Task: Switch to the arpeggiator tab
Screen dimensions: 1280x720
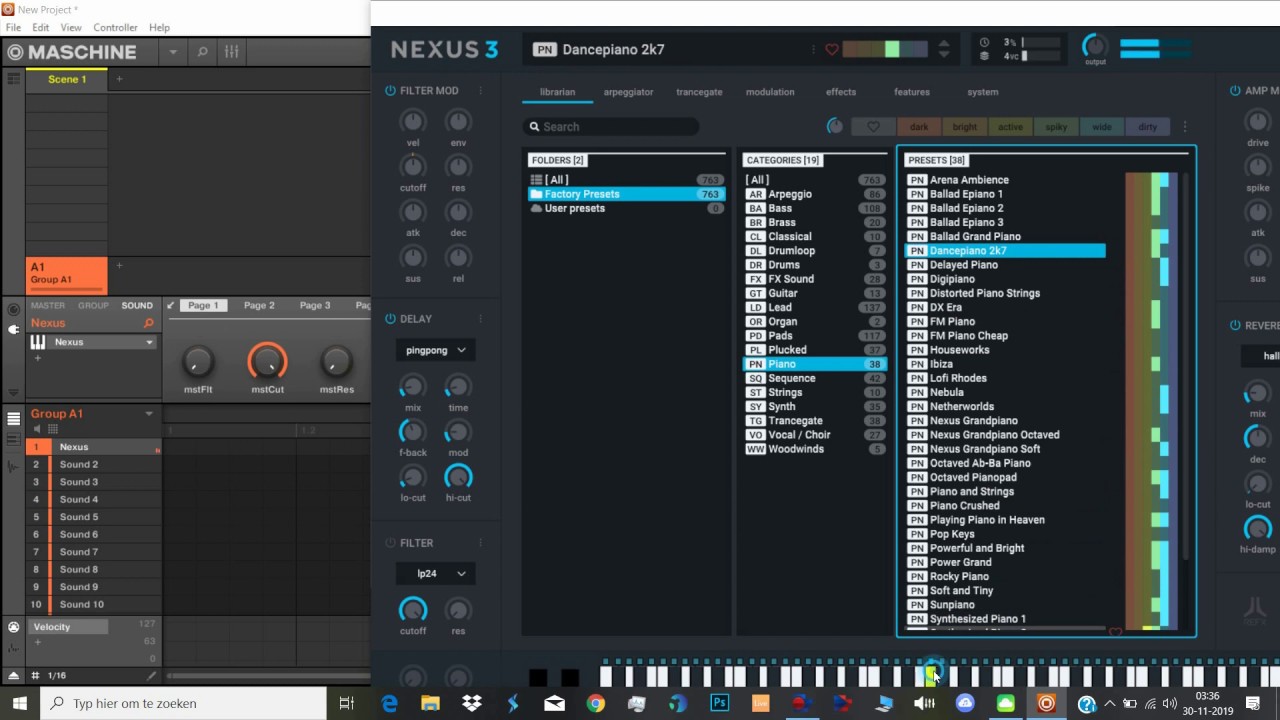Action: click(628, 92)
